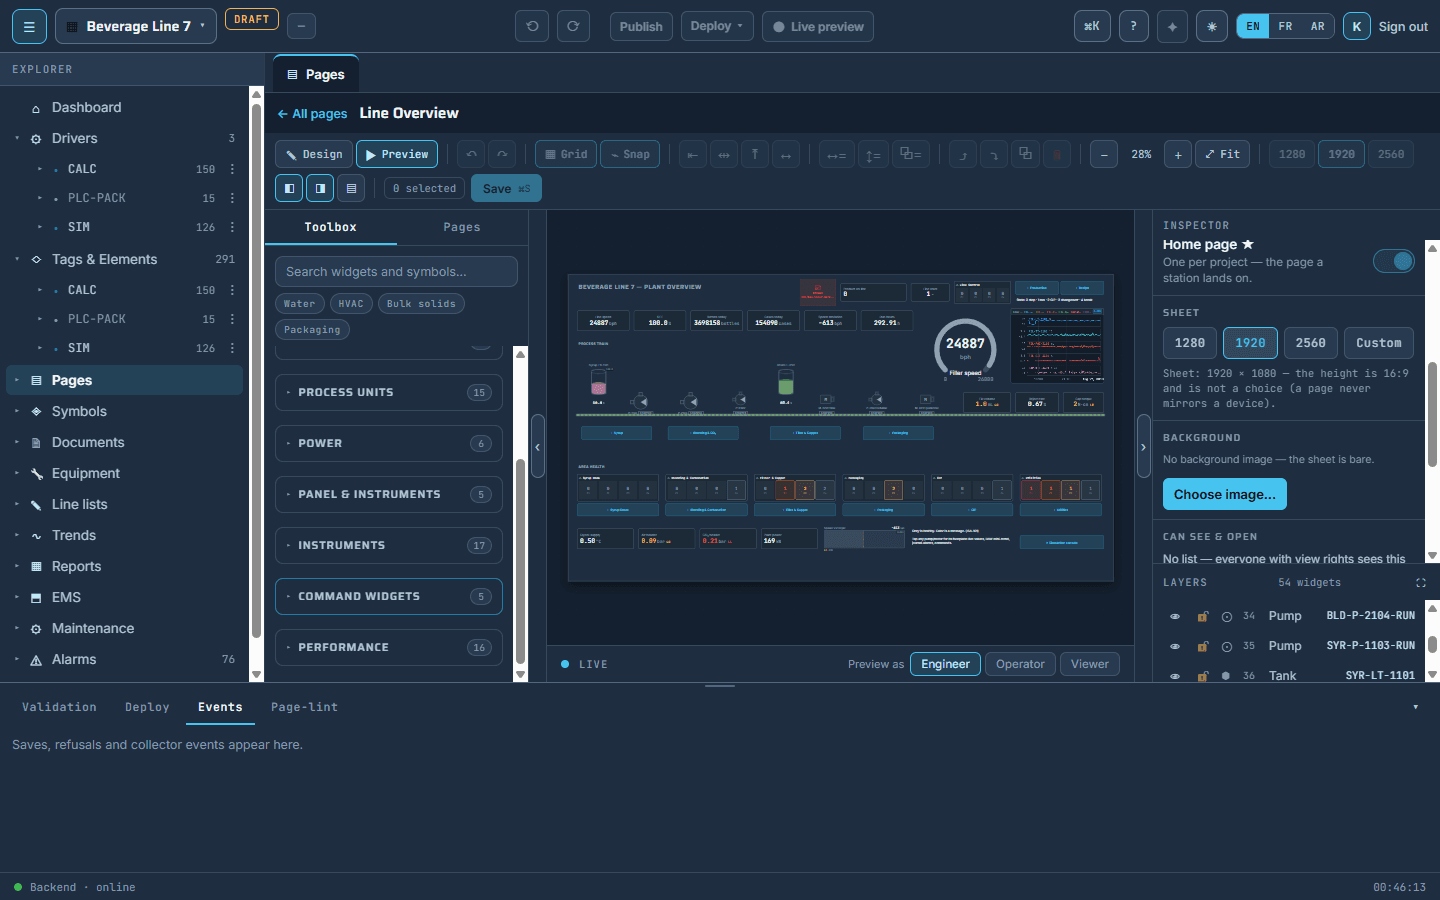Click the zoom in plus button
The width and height of the screenshot is (1440, 900).
pyautogui.click(x=1178, y=154)
